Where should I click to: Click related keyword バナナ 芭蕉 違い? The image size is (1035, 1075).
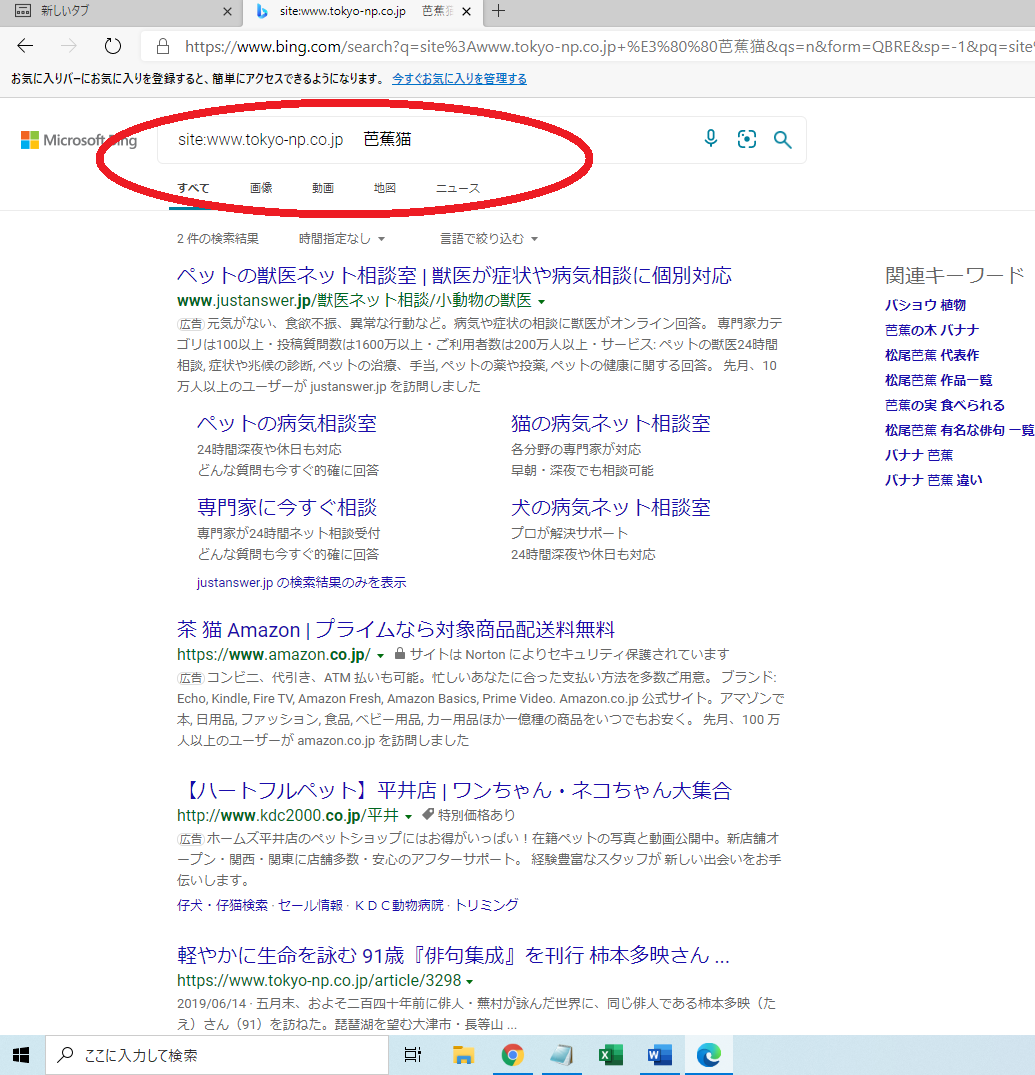[x=934, y=480]
